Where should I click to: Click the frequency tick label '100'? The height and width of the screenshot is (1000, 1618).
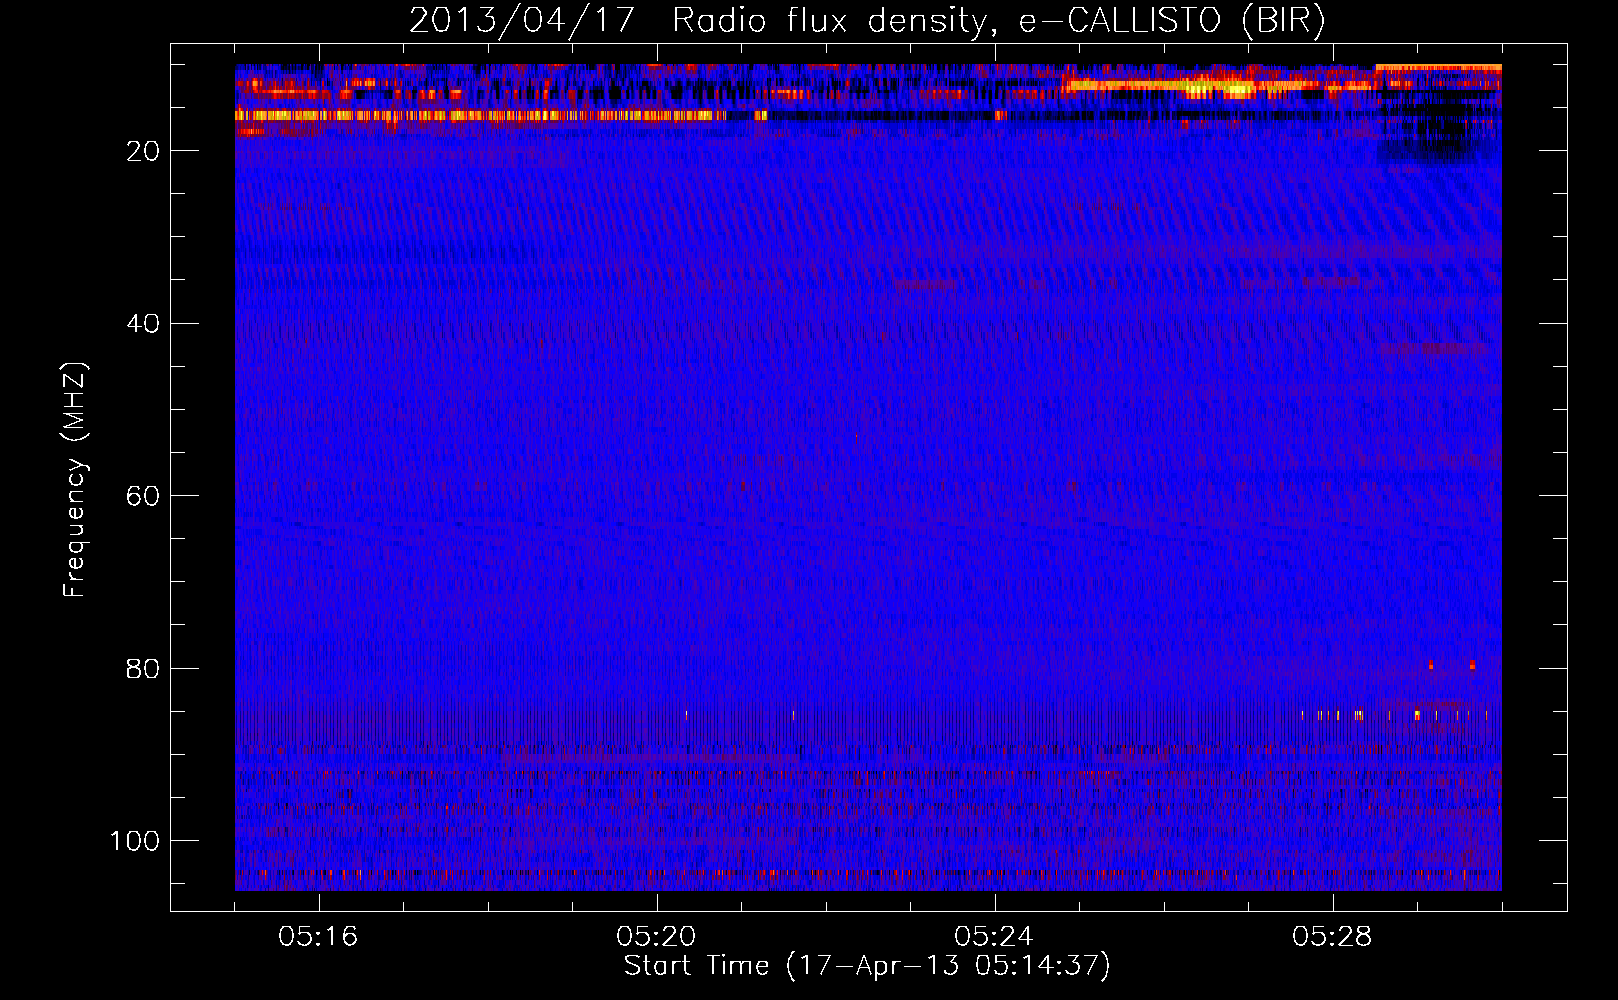click(135, 841)
